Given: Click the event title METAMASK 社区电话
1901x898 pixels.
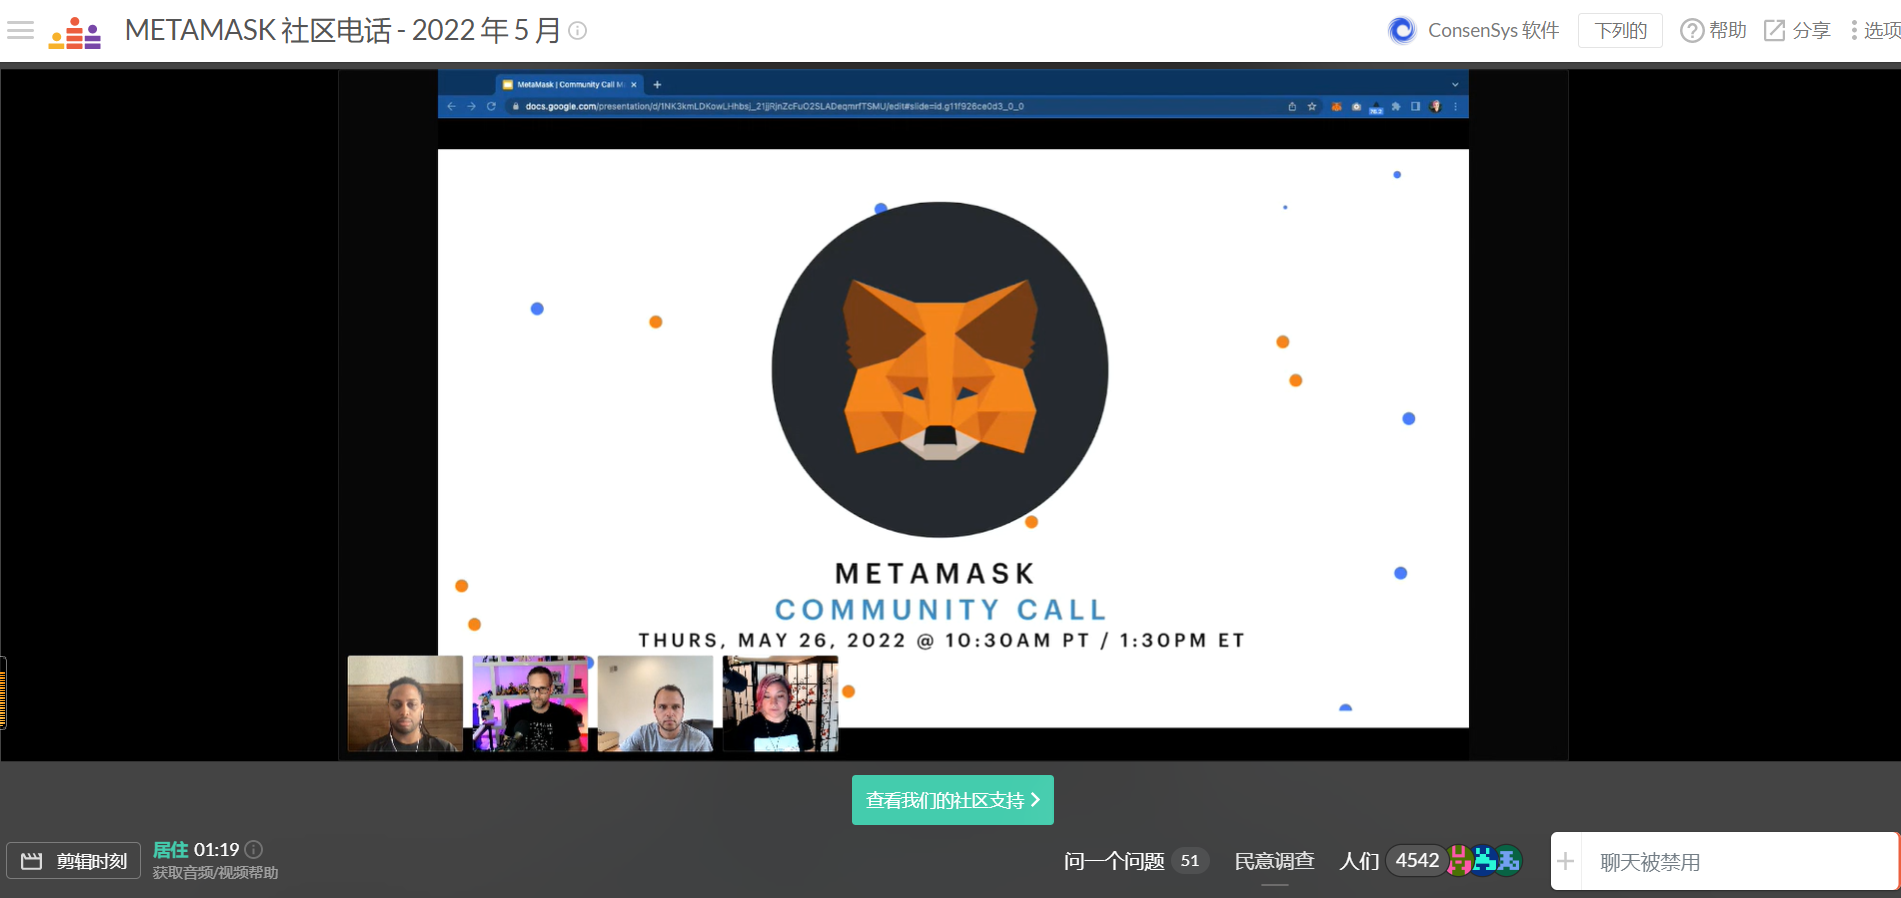Looking at the screenshot, I should tap(342, 30).
